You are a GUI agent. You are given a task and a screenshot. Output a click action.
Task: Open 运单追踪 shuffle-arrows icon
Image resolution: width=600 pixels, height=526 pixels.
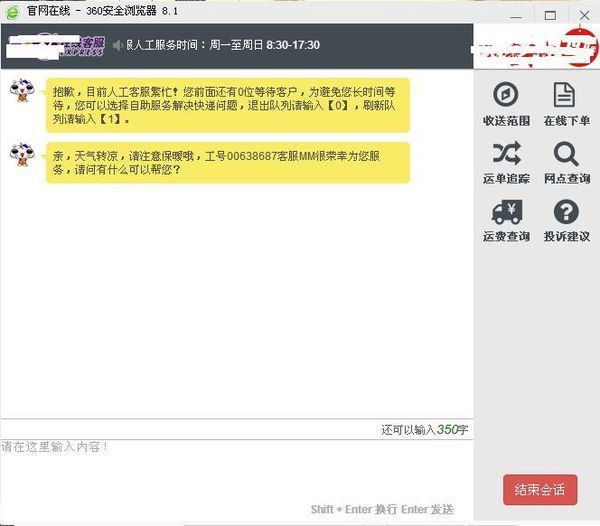[506, 153]
